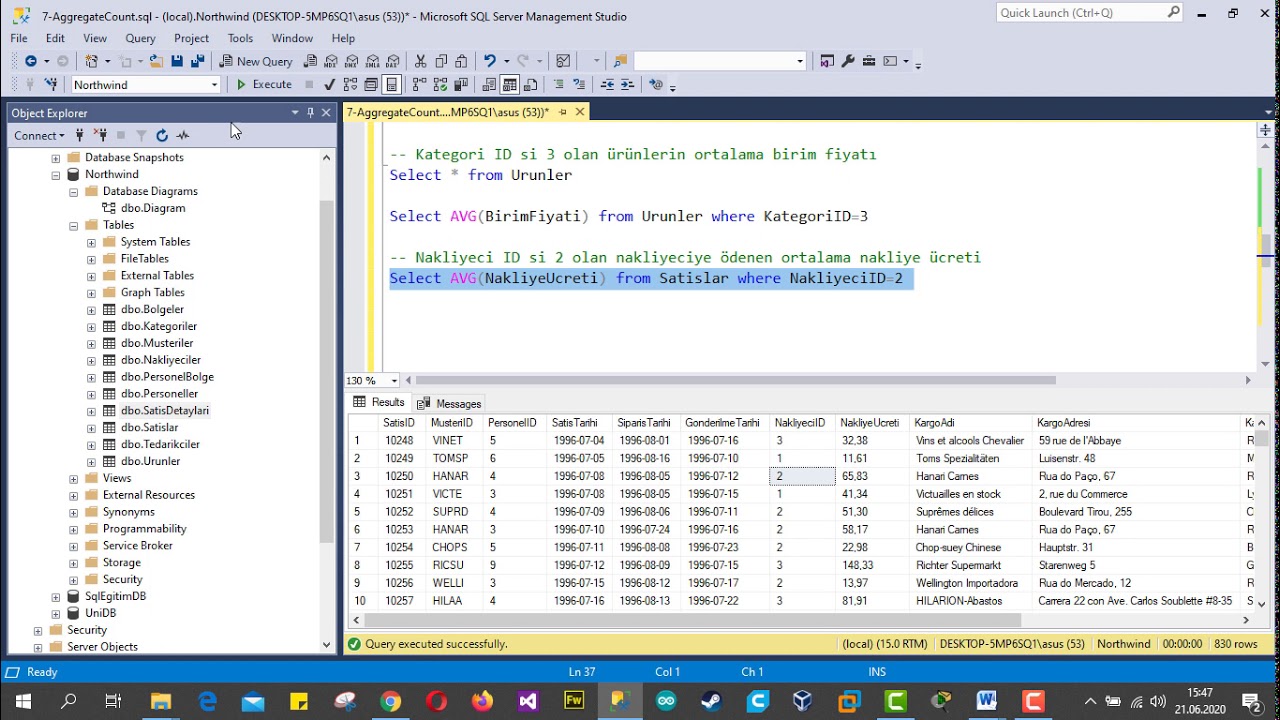The image size is (1280, 720).
Task: Click the Parse checkmark icon
Action: (329, 85)
